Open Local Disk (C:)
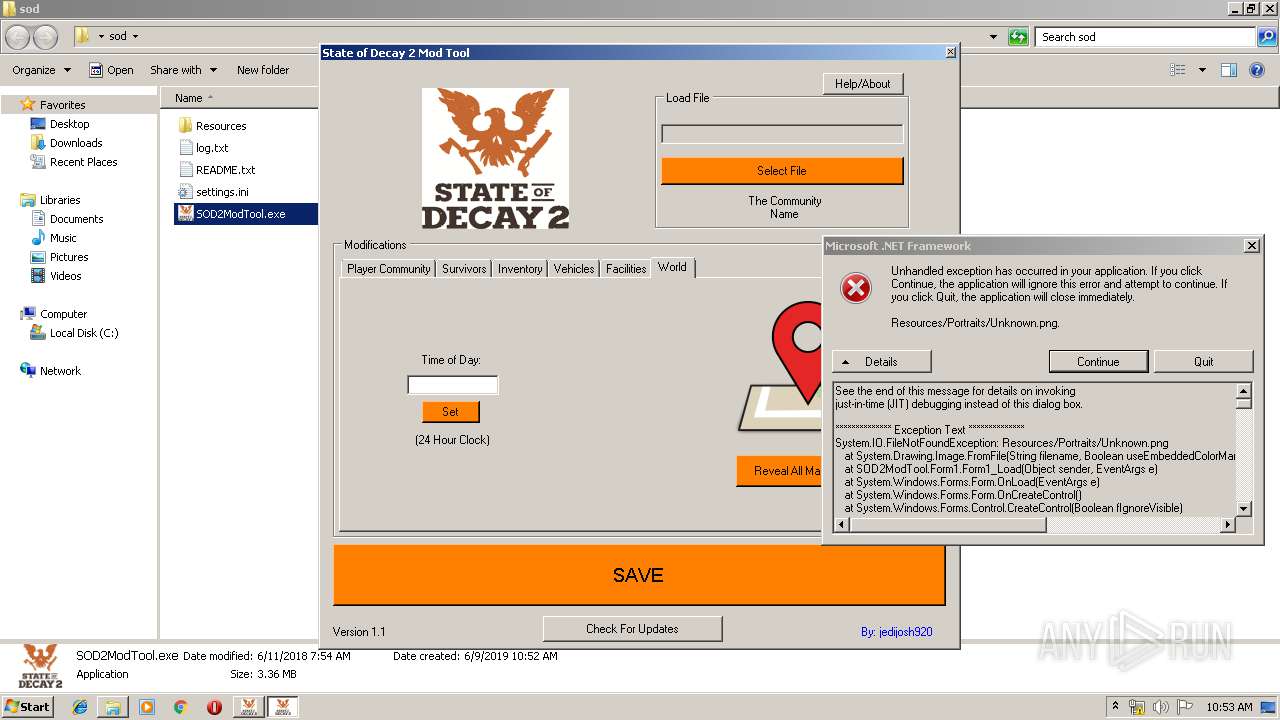 tap(83, 333)
